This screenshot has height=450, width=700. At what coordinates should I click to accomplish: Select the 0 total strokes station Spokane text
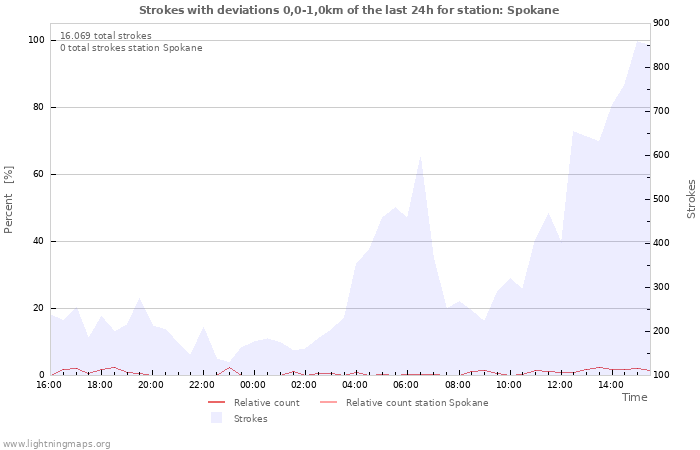tap(131, 48)
